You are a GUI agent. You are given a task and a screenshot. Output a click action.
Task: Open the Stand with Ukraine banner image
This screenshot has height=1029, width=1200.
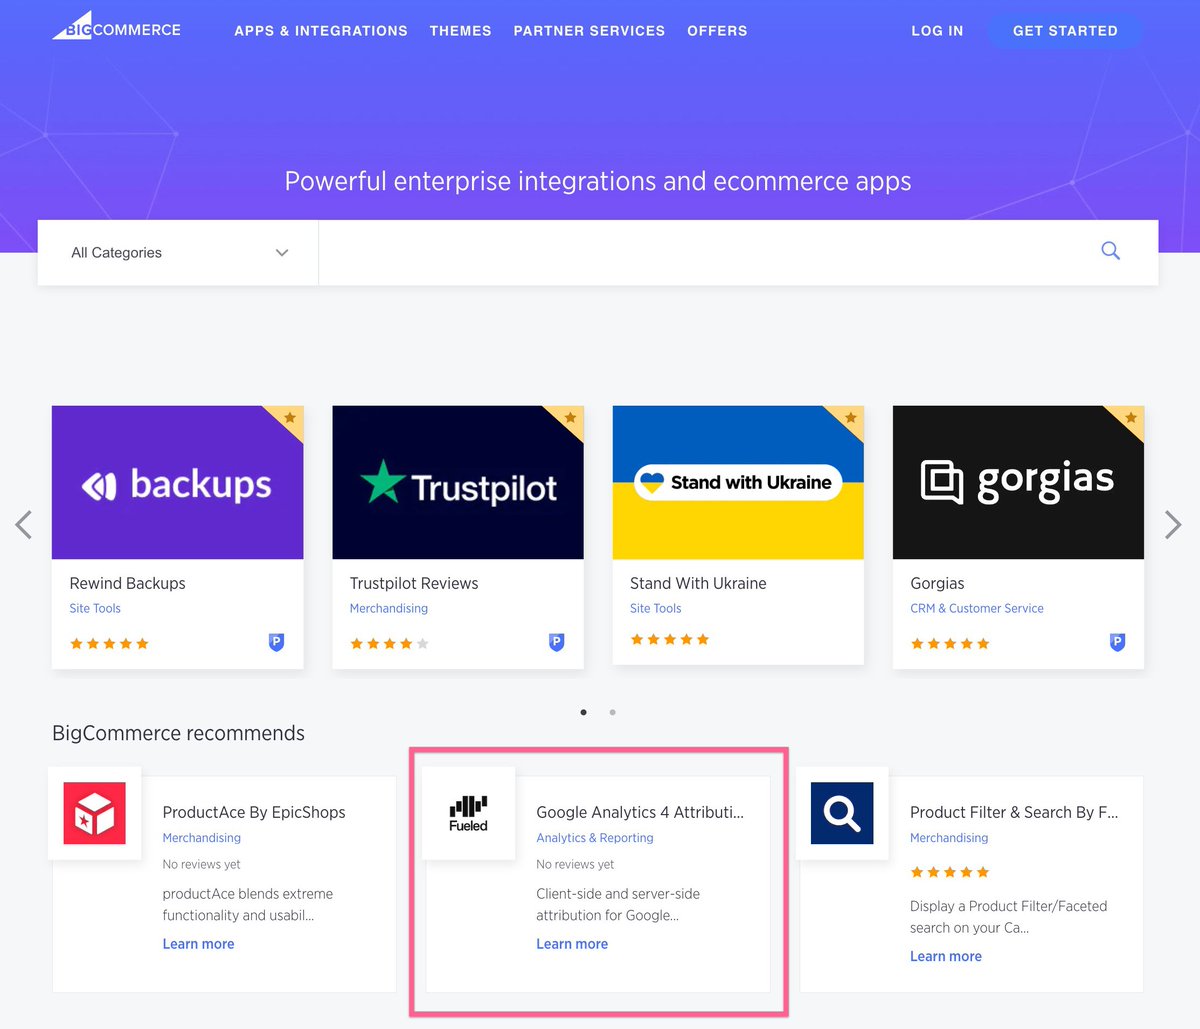coord(738,482)
